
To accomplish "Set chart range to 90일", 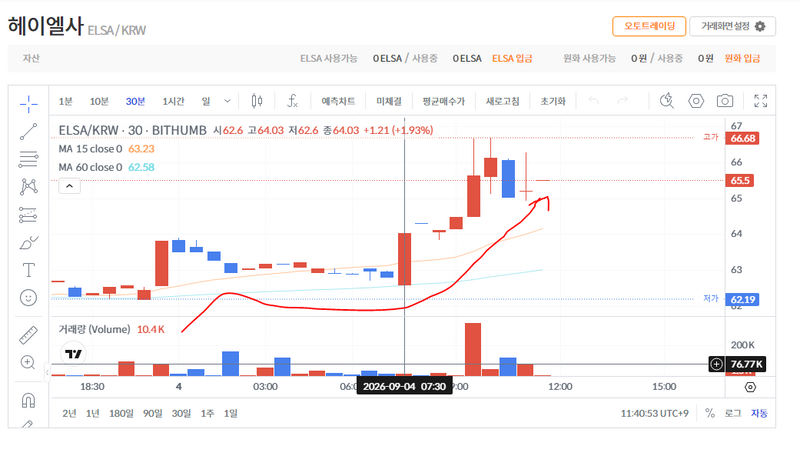I will [x=152, y=413].
